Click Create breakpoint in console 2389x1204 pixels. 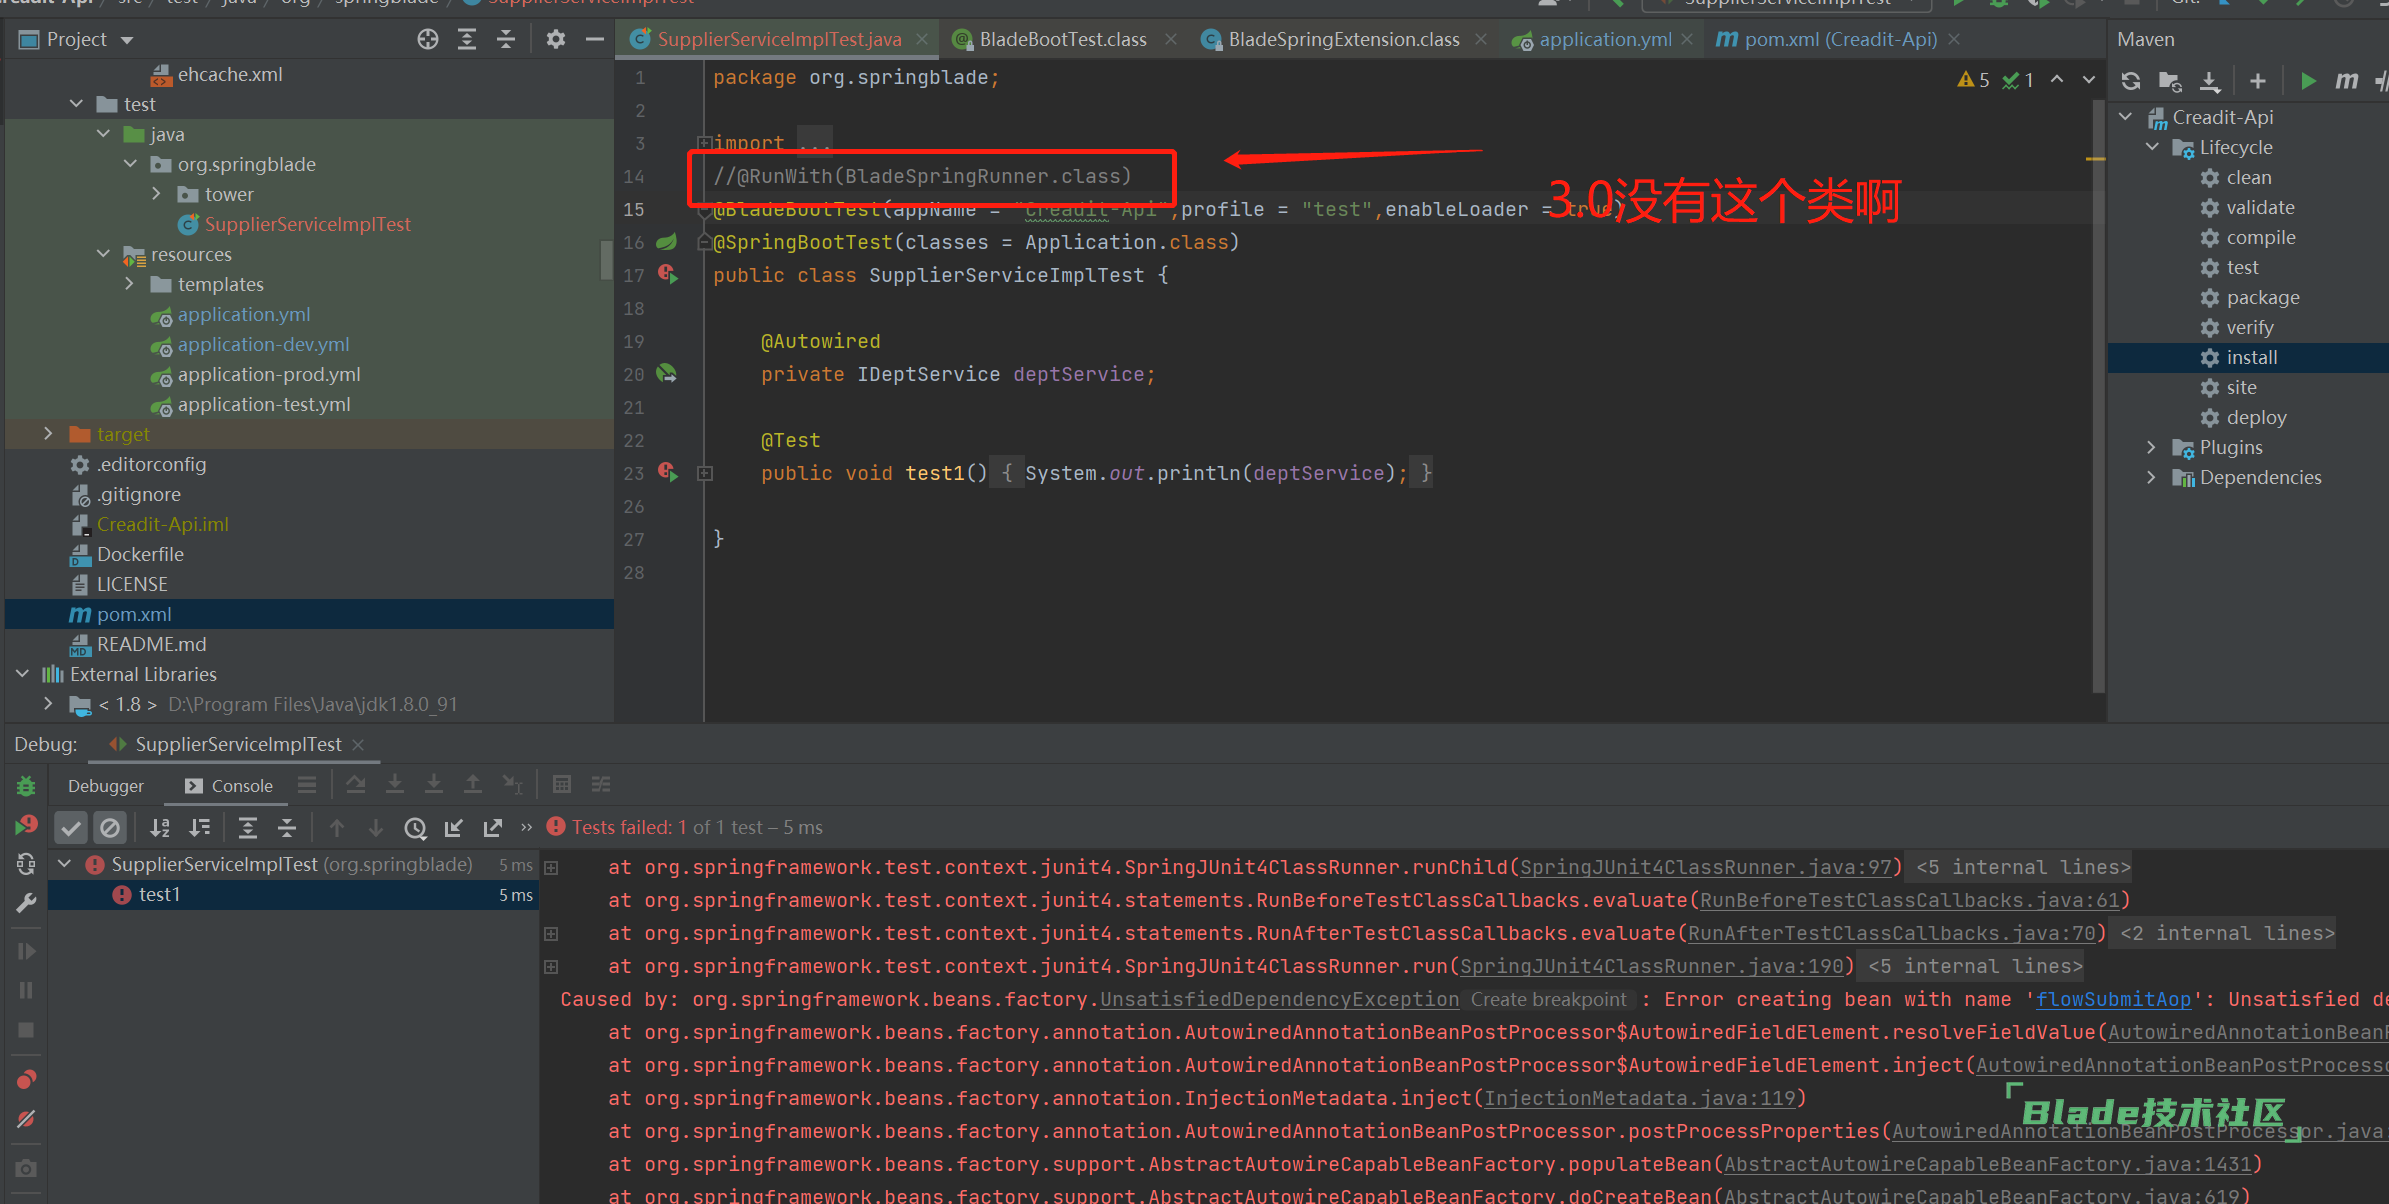tap(1548, 999)
